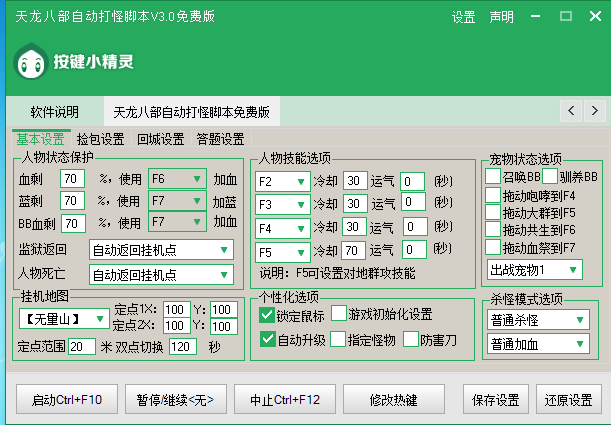Uncheck the 锁定鼠标 option

point(267,314)
